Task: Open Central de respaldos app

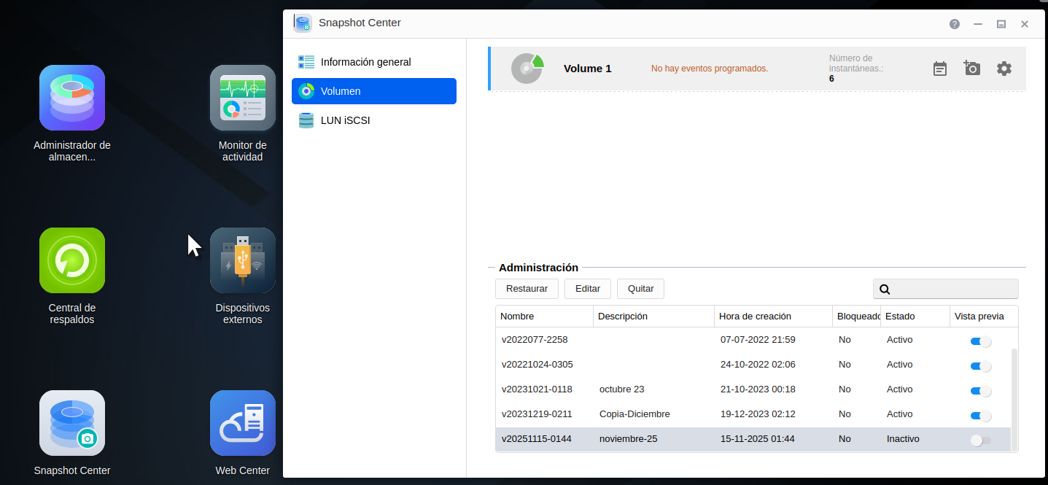Action: pyautogui.click(x=72, y=261)
